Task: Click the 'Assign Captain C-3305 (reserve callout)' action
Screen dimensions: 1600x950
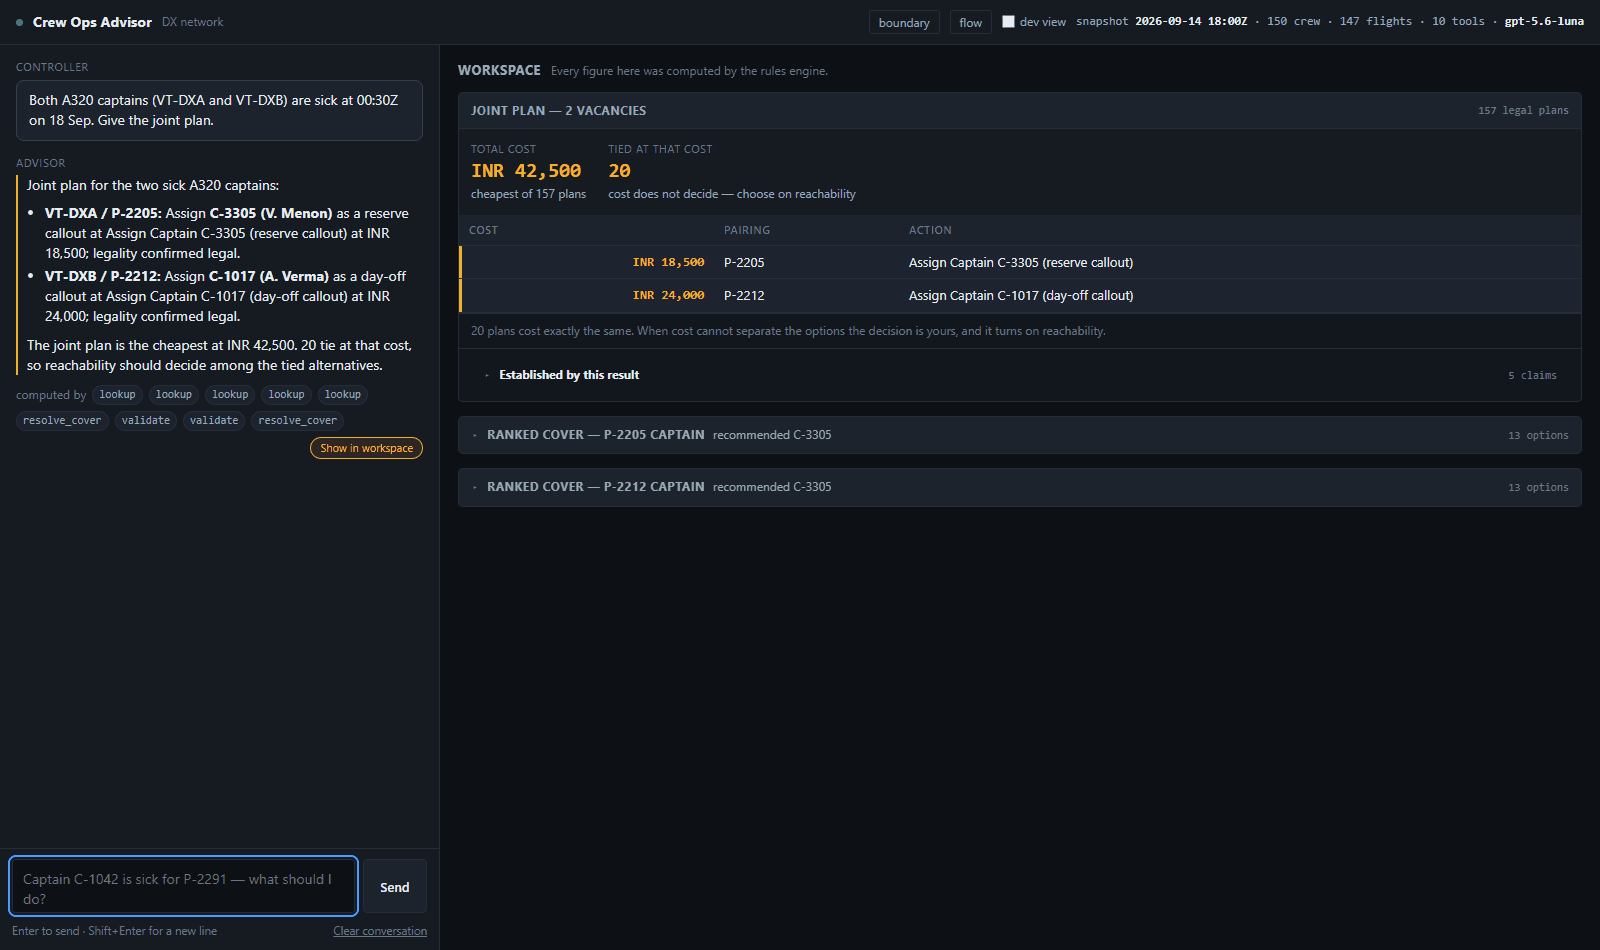Action: [x=1021, y=263]
